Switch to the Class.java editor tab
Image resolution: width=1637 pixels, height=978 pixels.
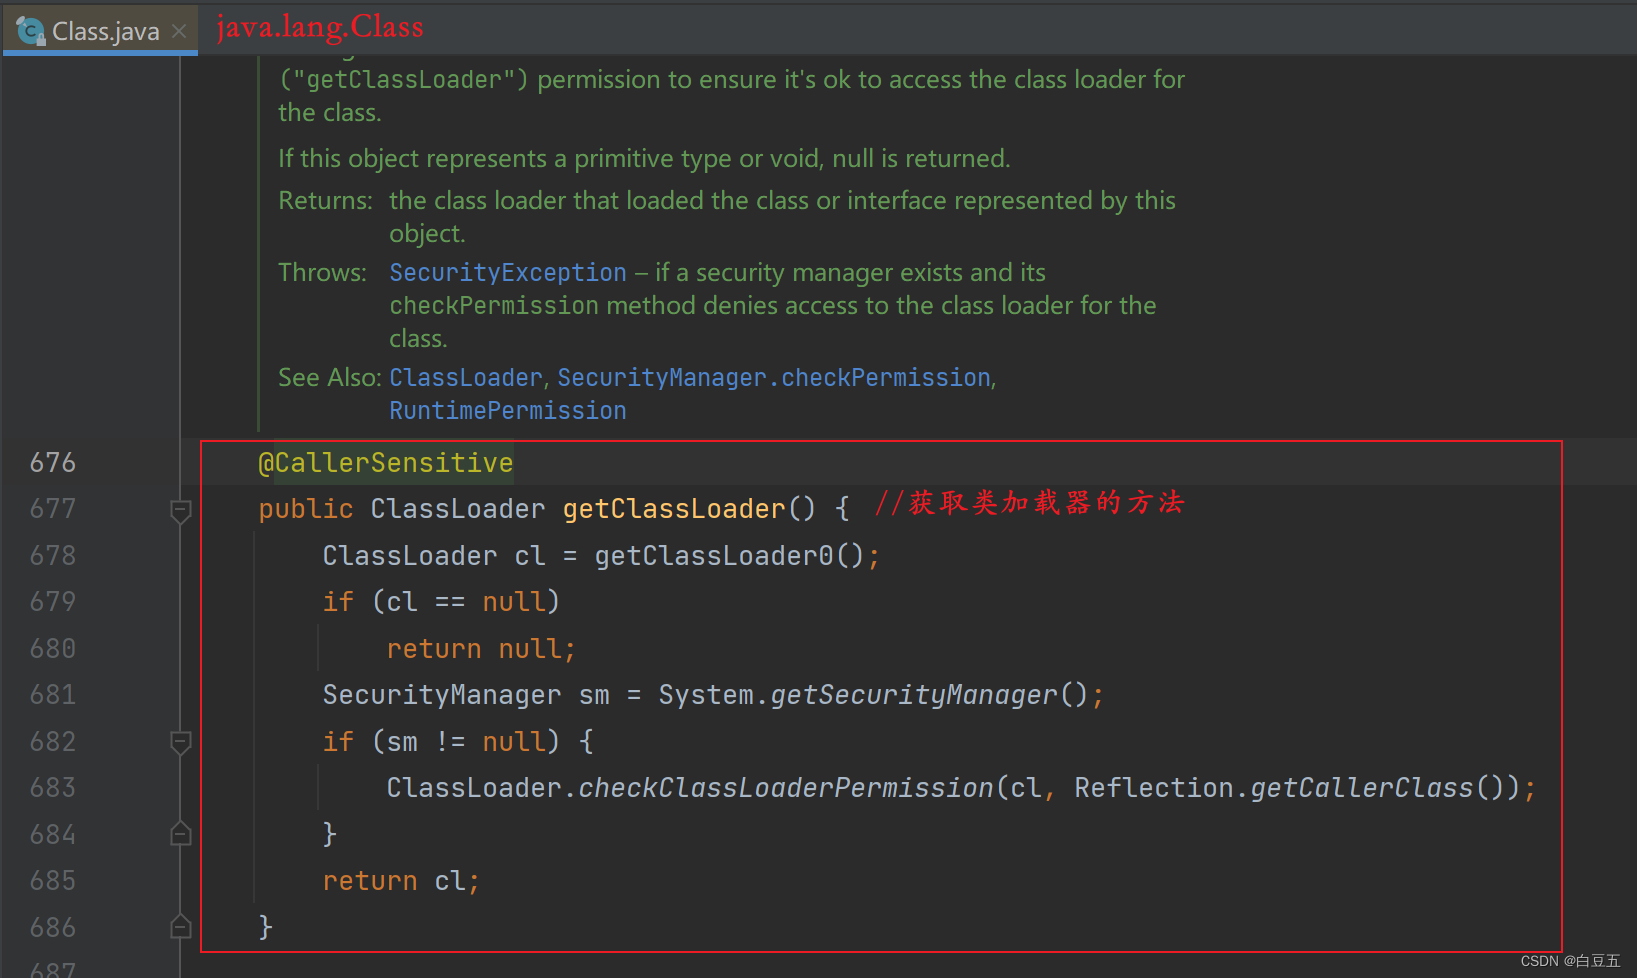[100, 31]
